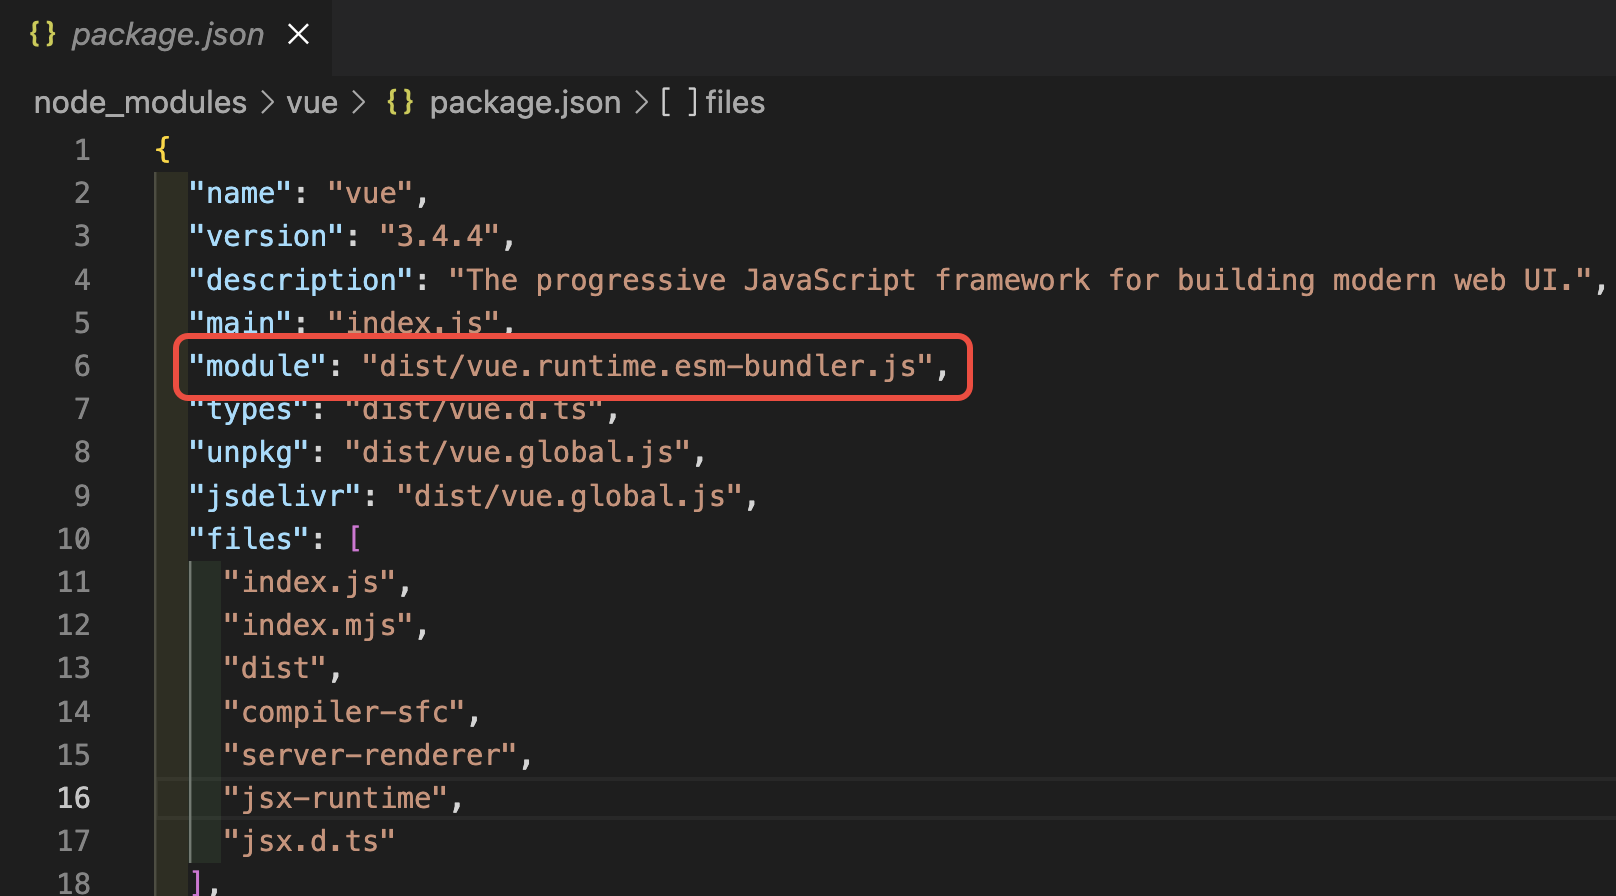This screenshot has width=1616, height=896.
Task: Click the "compiler-sfc" array entry
Action: coord(344,712)
